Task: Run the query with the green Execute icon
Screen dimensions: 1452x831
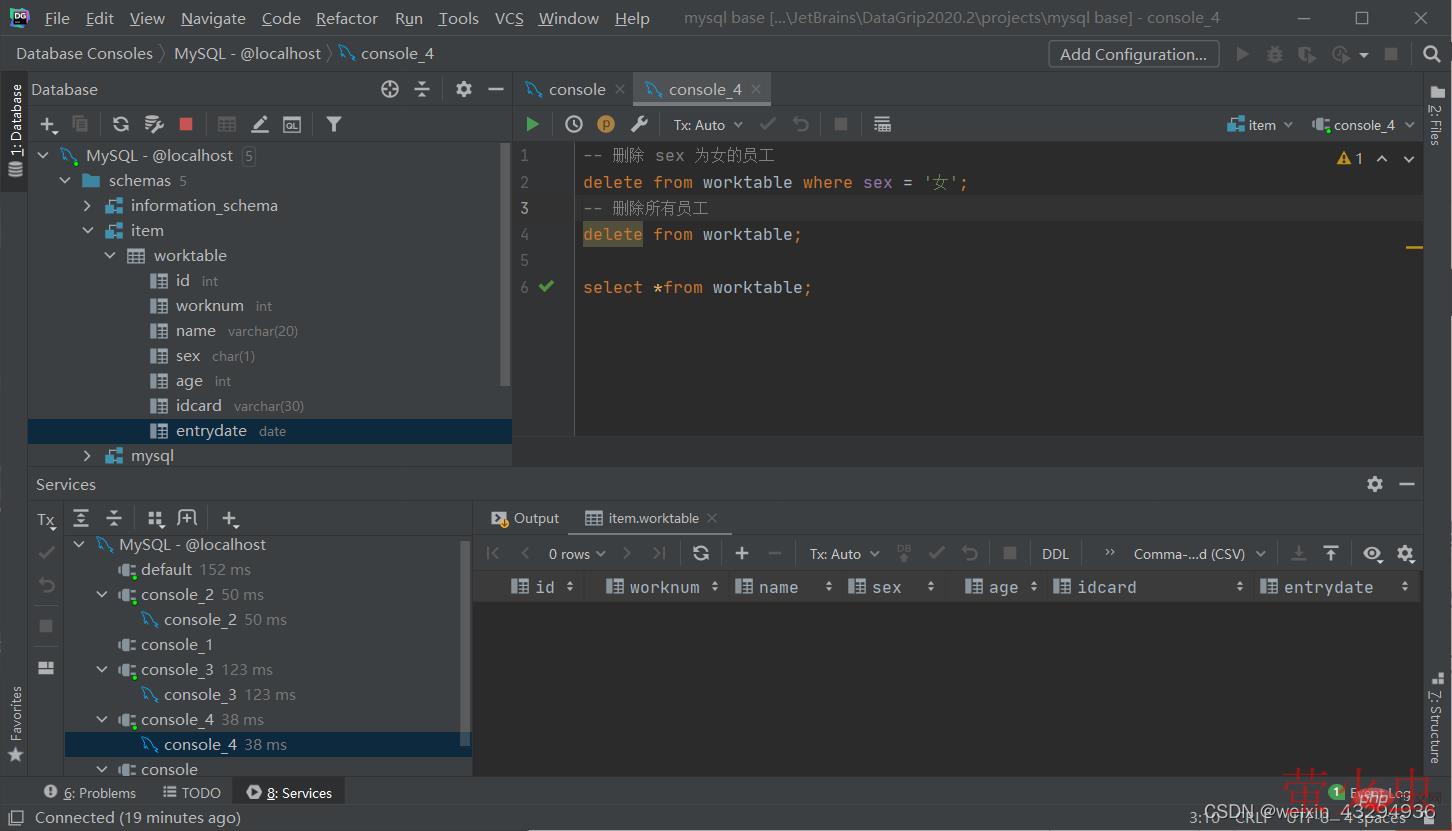Action: (x=532, y=124)
